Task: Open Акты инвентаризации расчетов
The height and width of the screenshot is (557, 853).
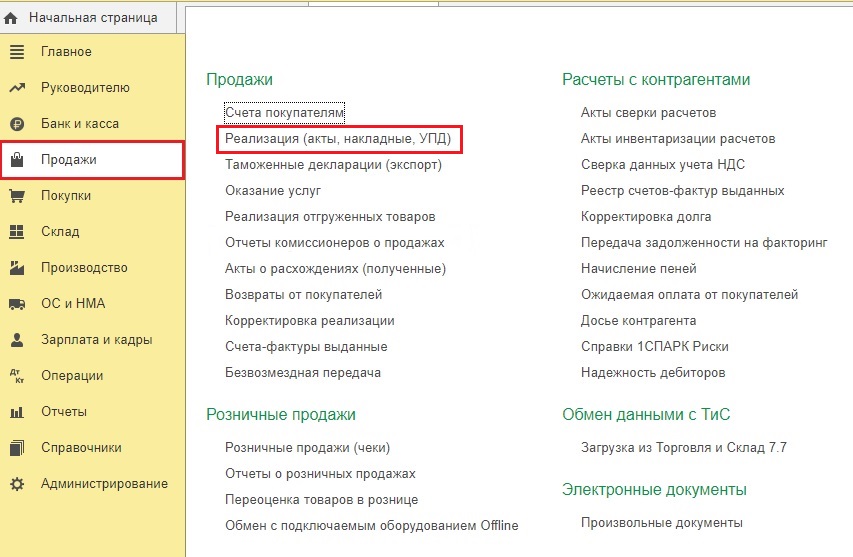Action: pos(678,139)
